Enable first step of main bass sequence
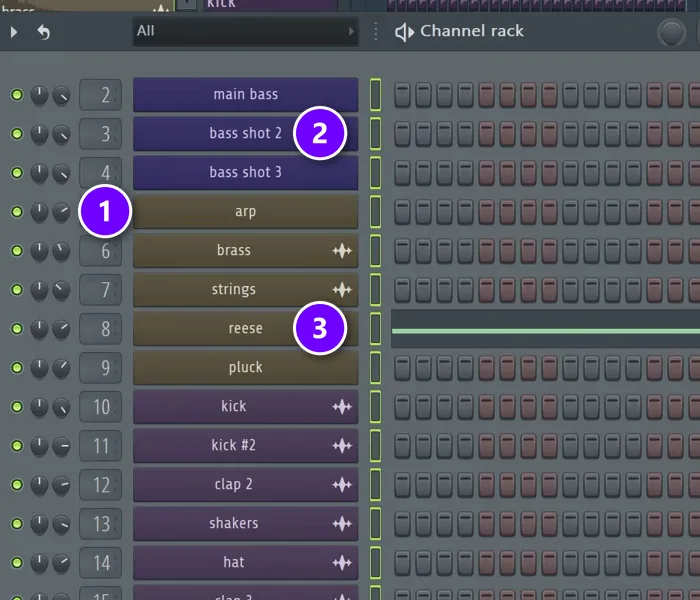700x600 pixels. [402, 95]
